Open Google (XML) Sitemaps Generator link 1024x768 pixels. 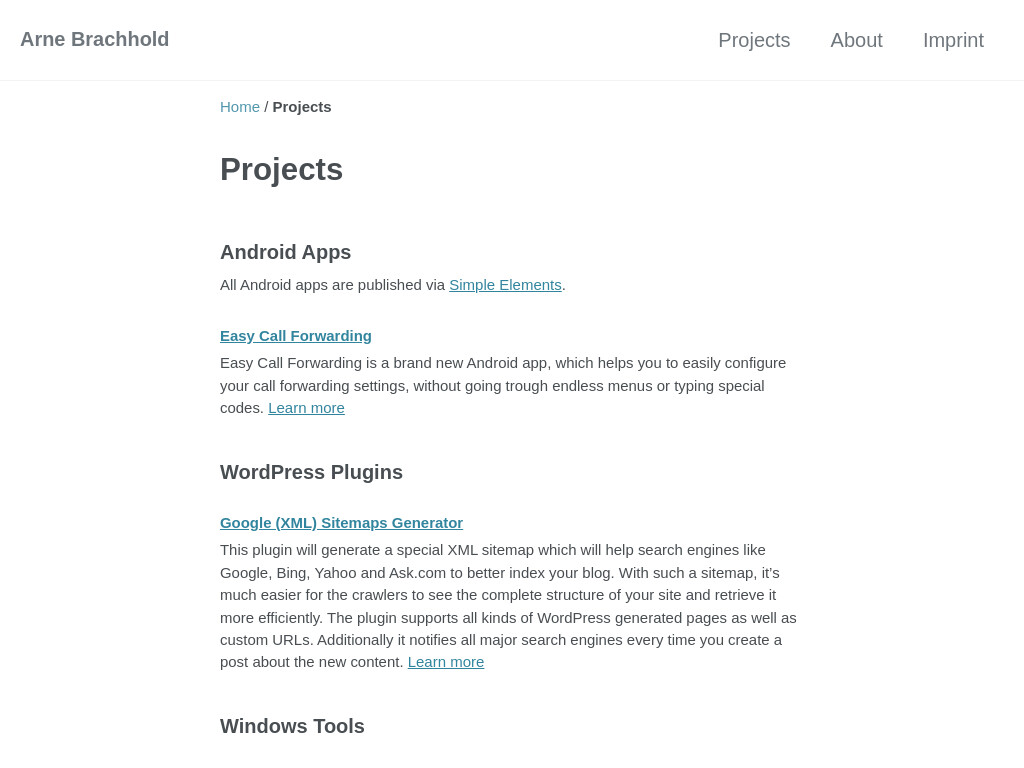[342, 523]
